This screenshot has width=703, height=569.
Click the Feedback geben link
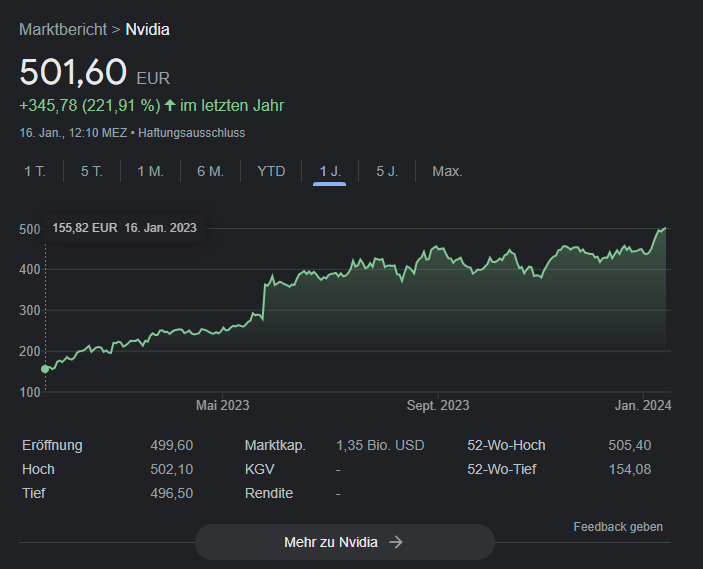click(x=617, y=526)
